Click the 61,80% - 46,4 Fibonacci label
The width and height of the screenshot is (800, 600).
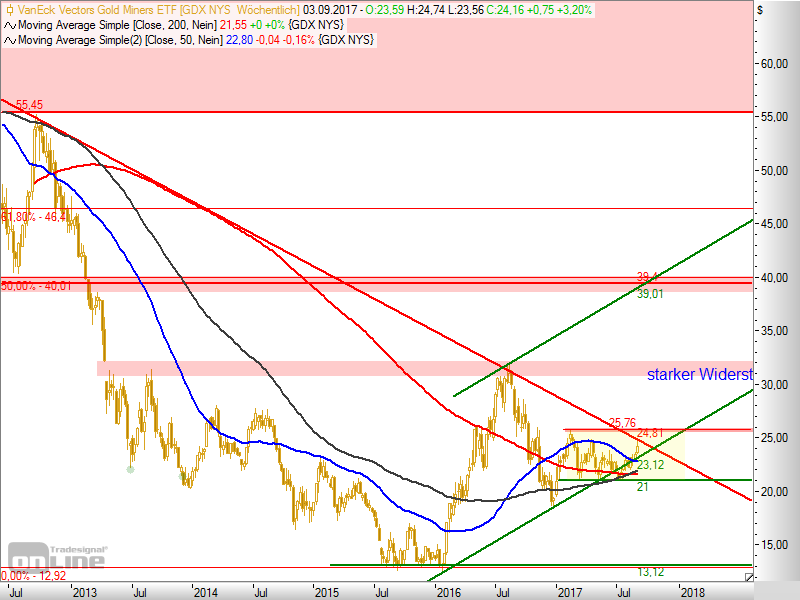tap(34, 217)
